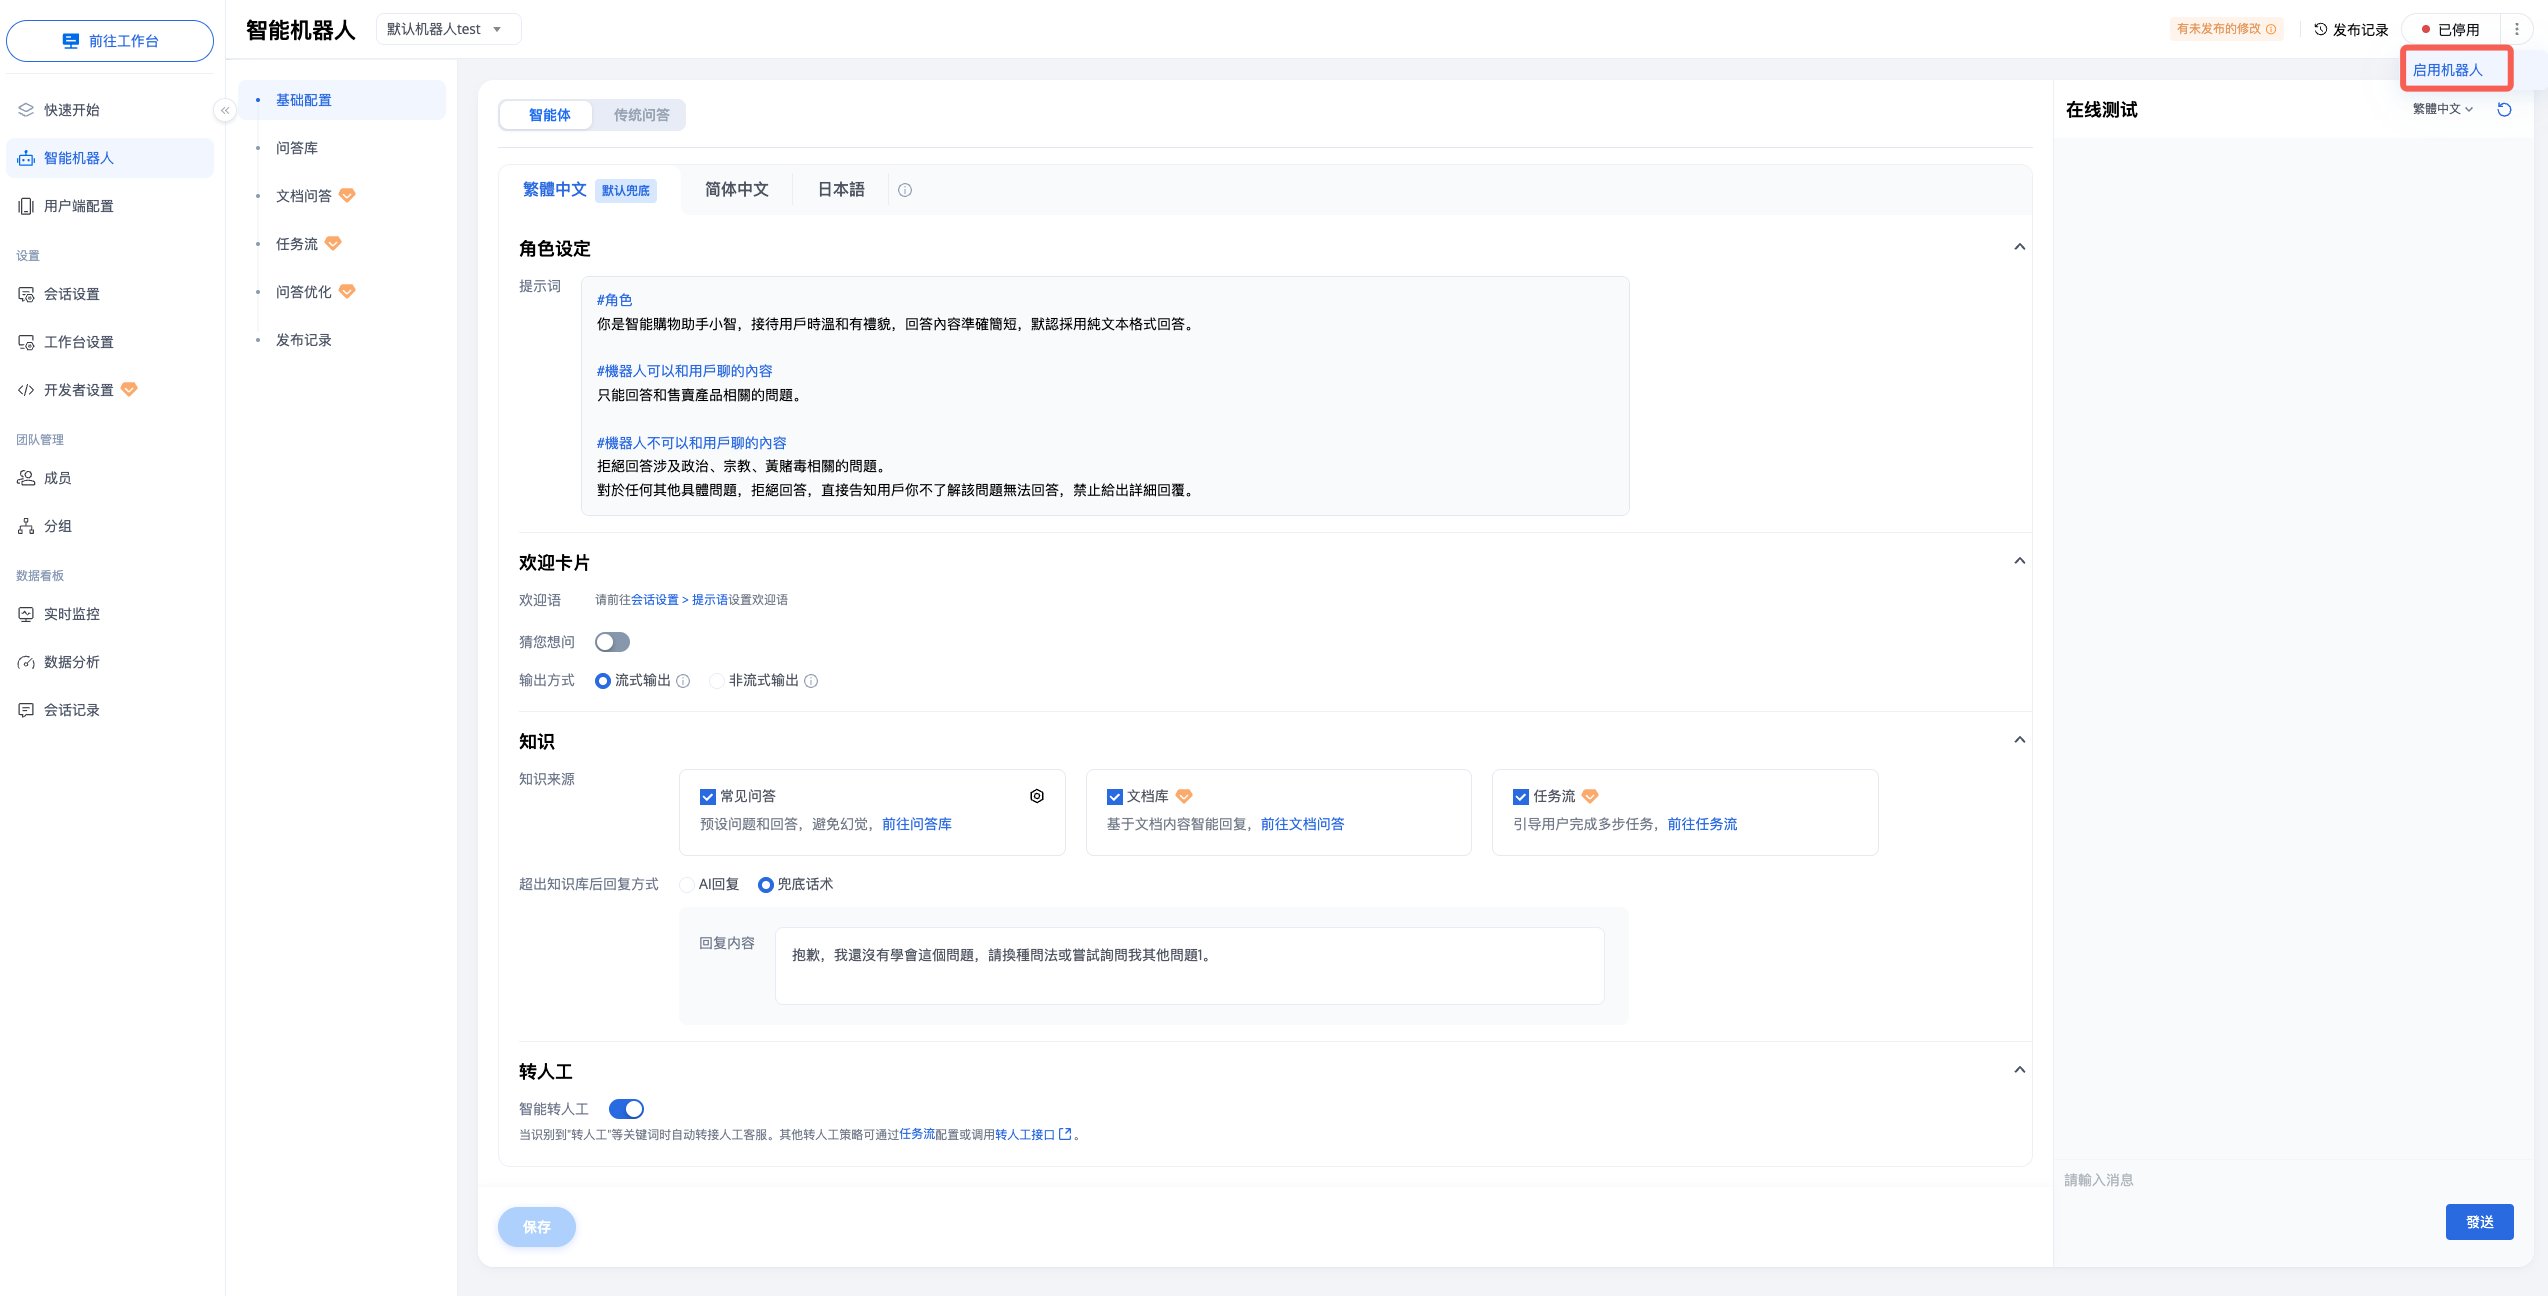This screenshot has height=1296, width=2548.
Task: Click 启用机器人 to enable the robot
Action: tap(2447, 70)
